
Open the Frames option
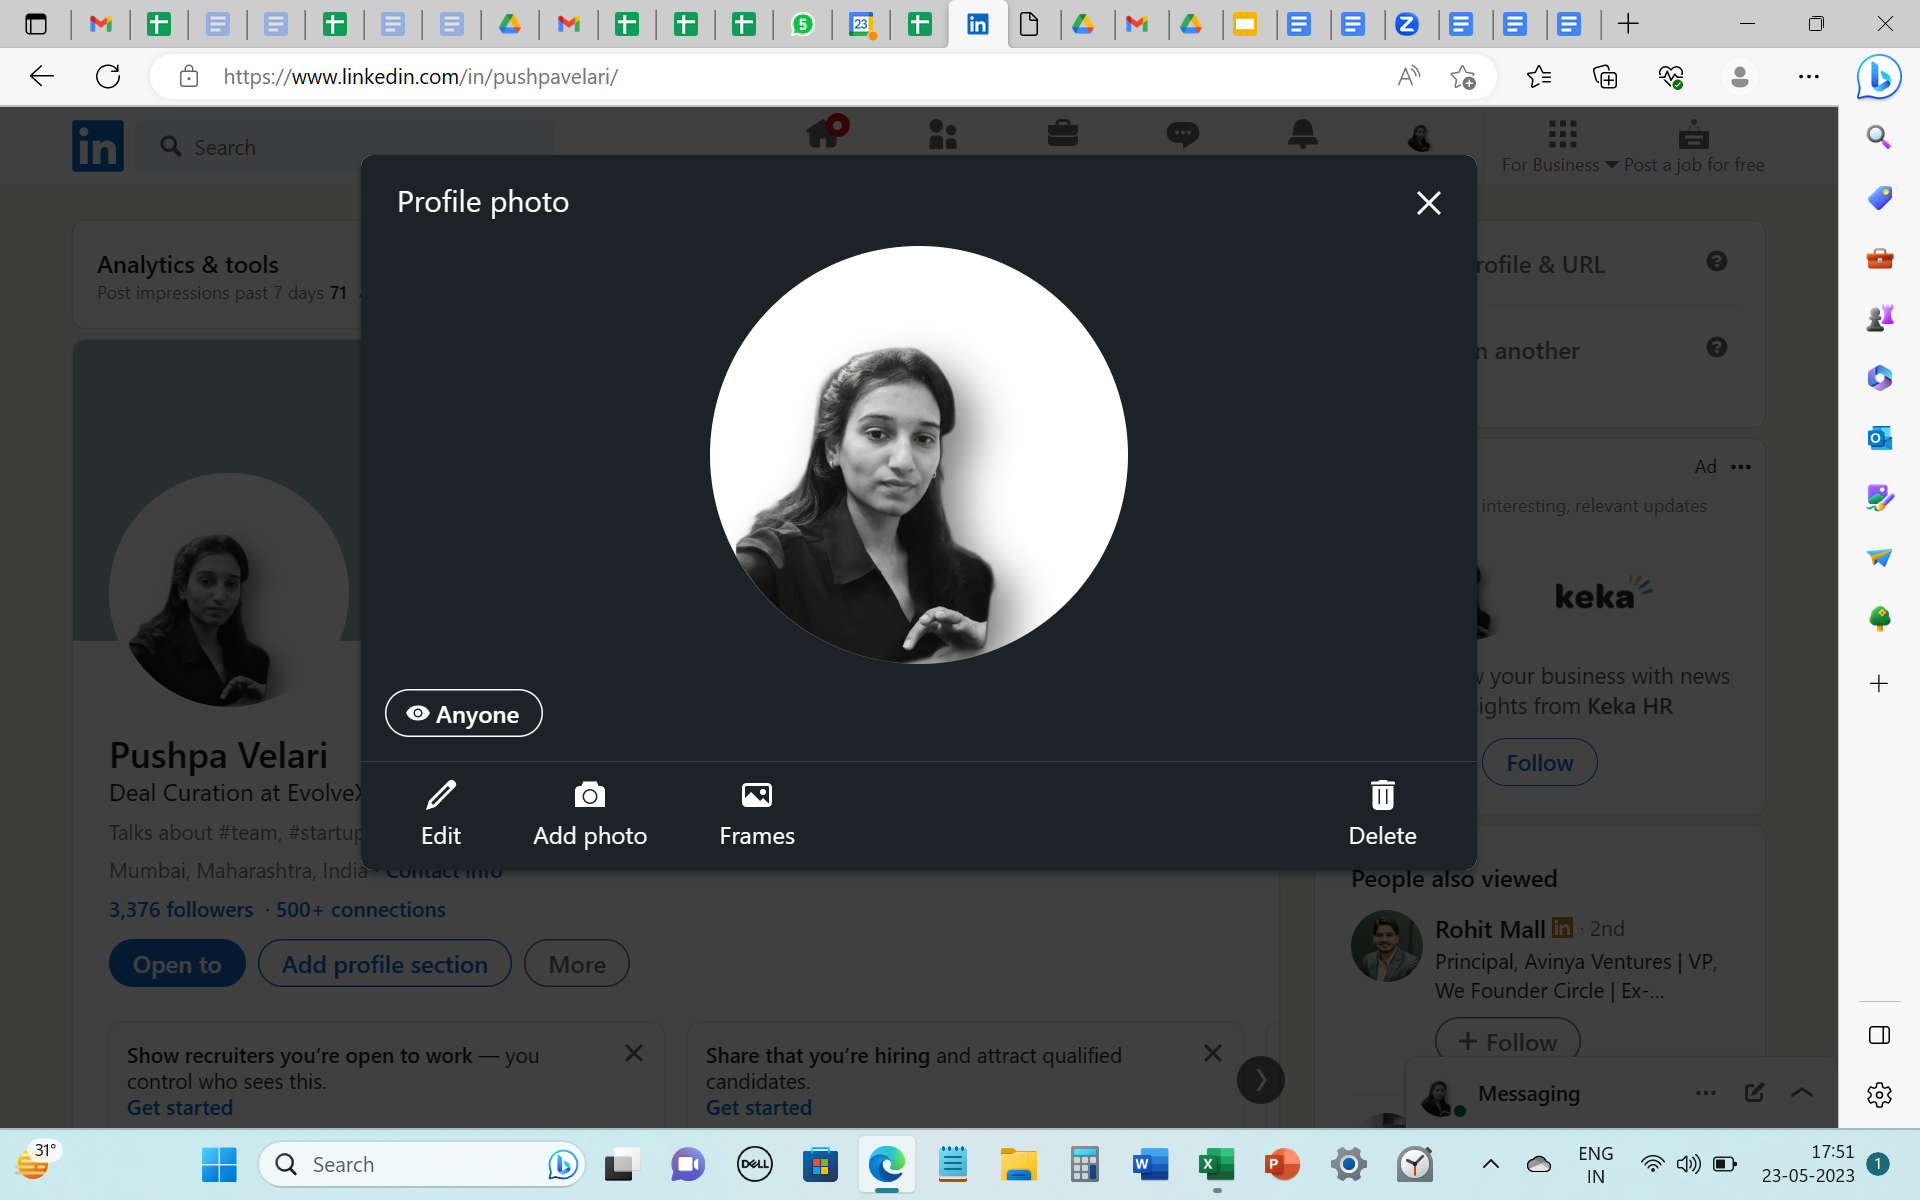[x=757, y=814]
